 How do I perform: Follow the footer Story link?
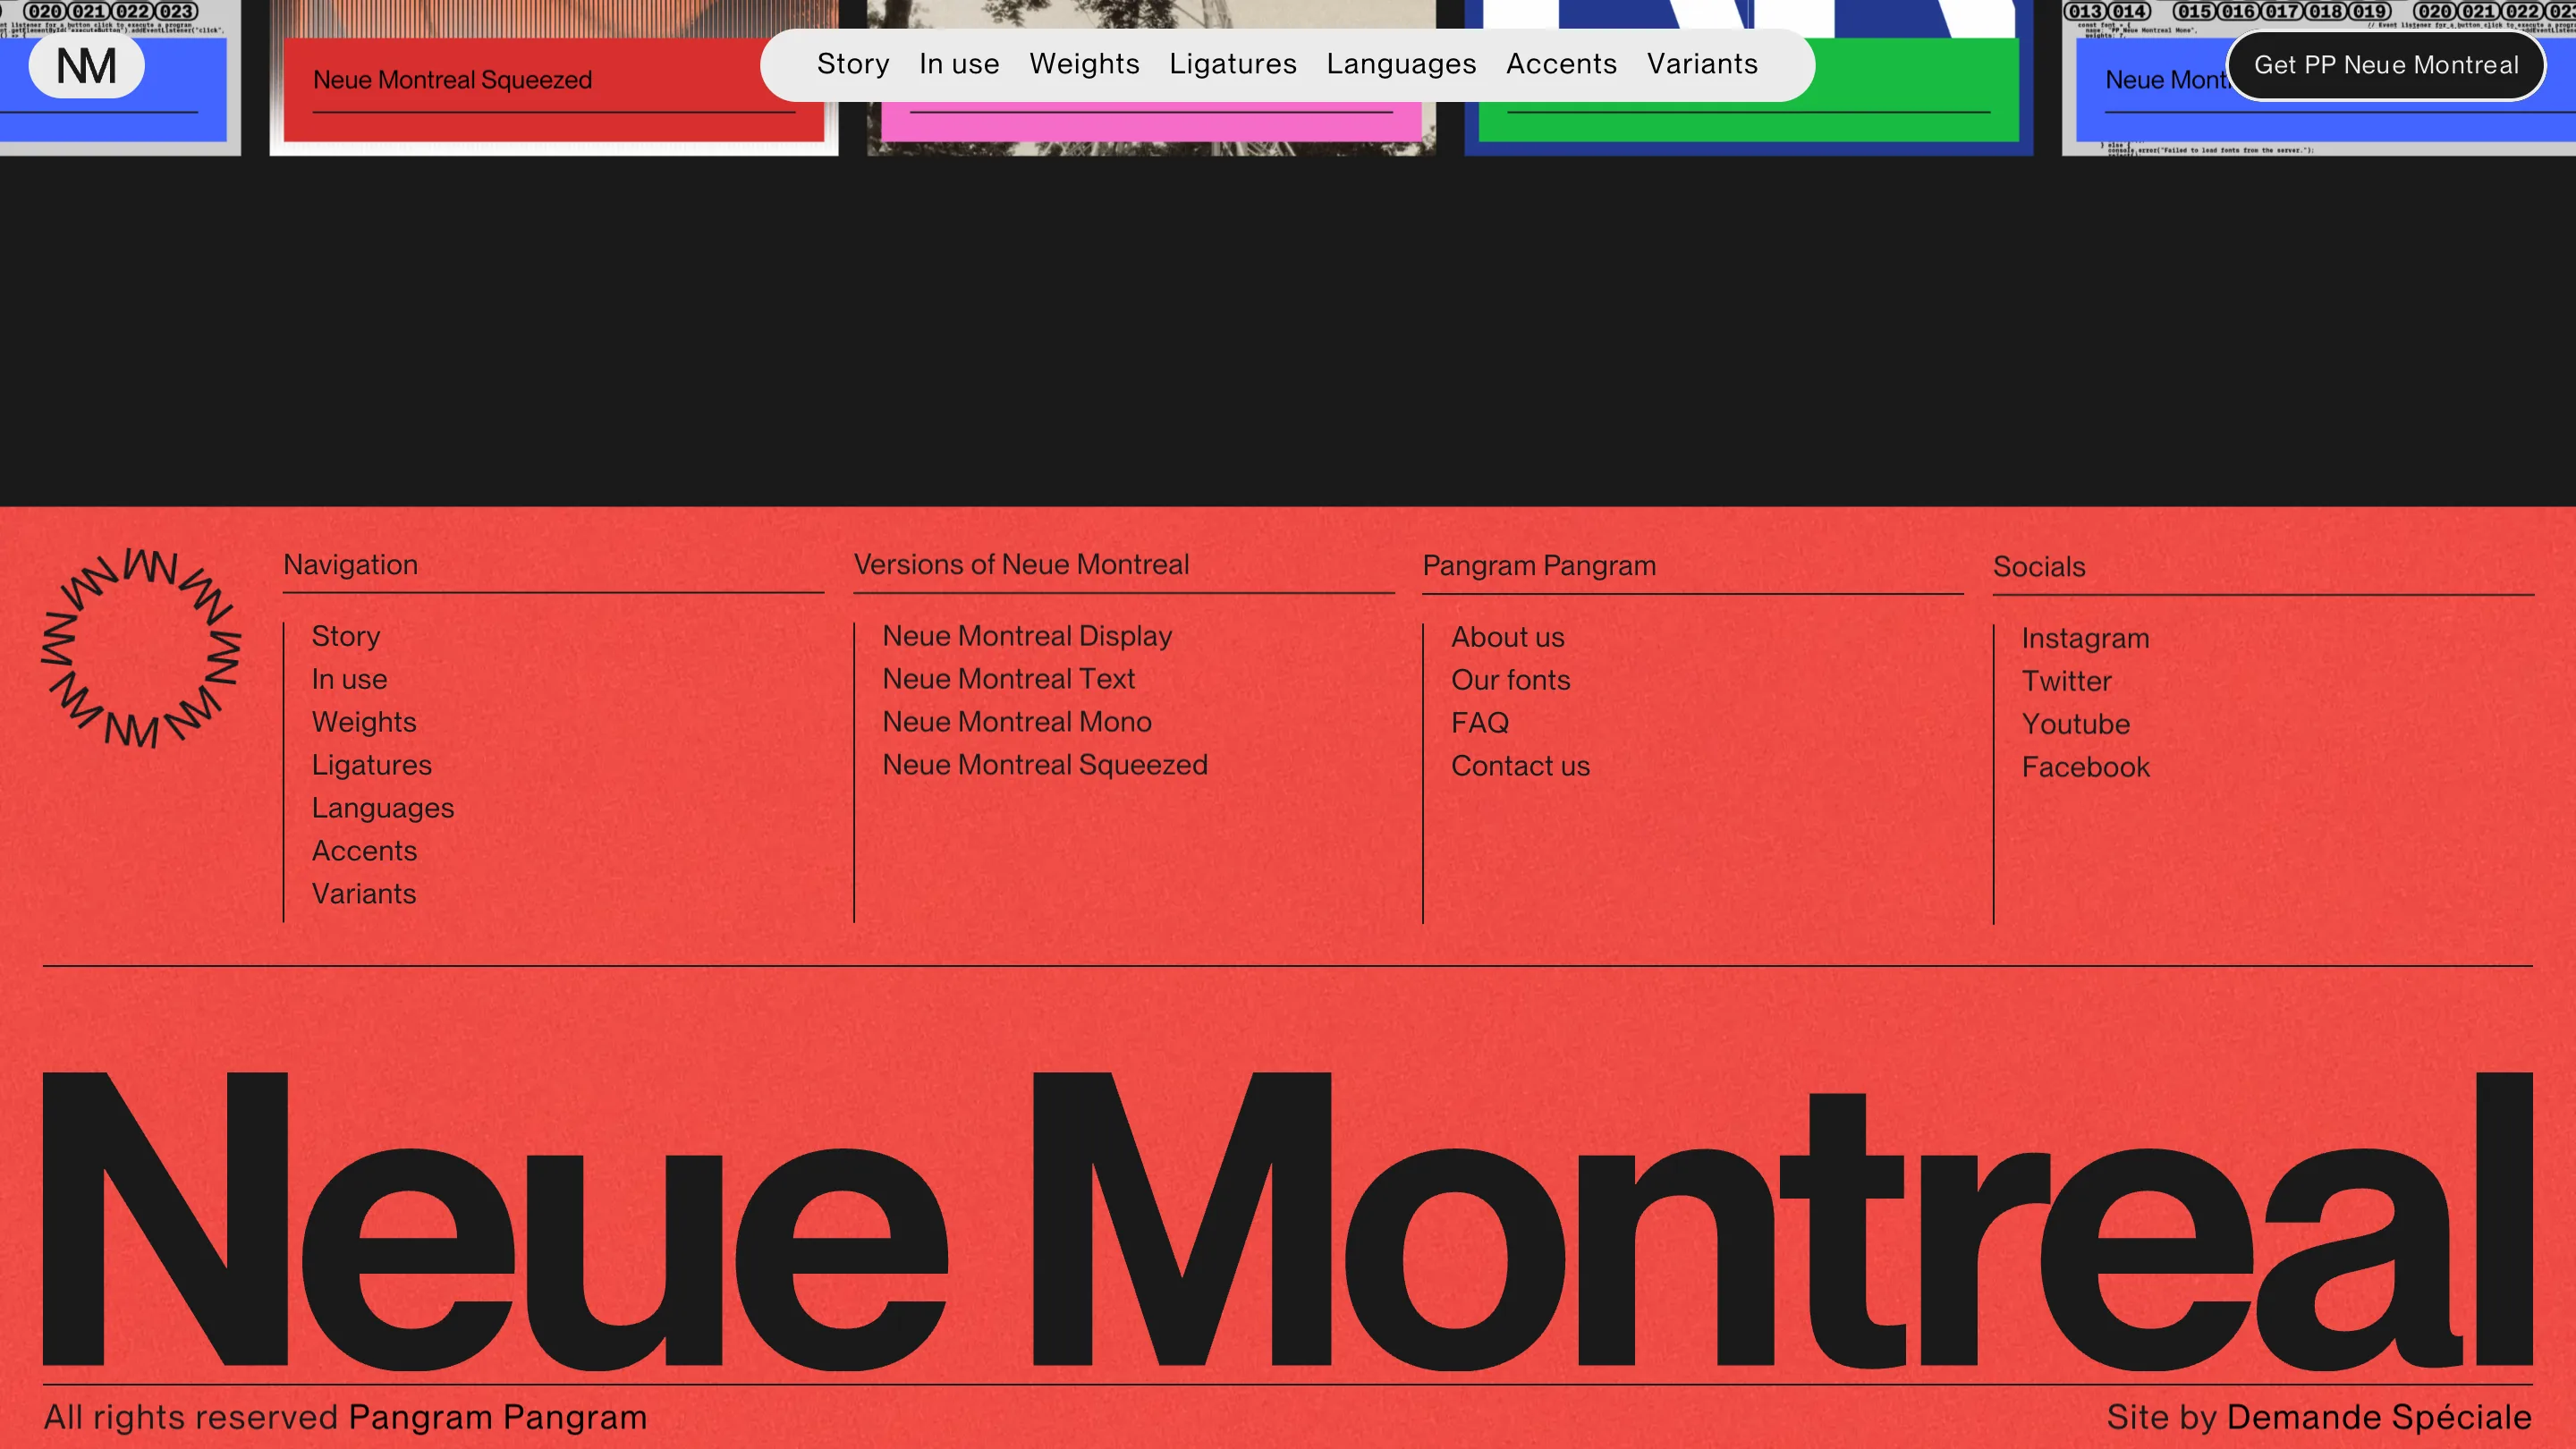click(x=346, y=636)
